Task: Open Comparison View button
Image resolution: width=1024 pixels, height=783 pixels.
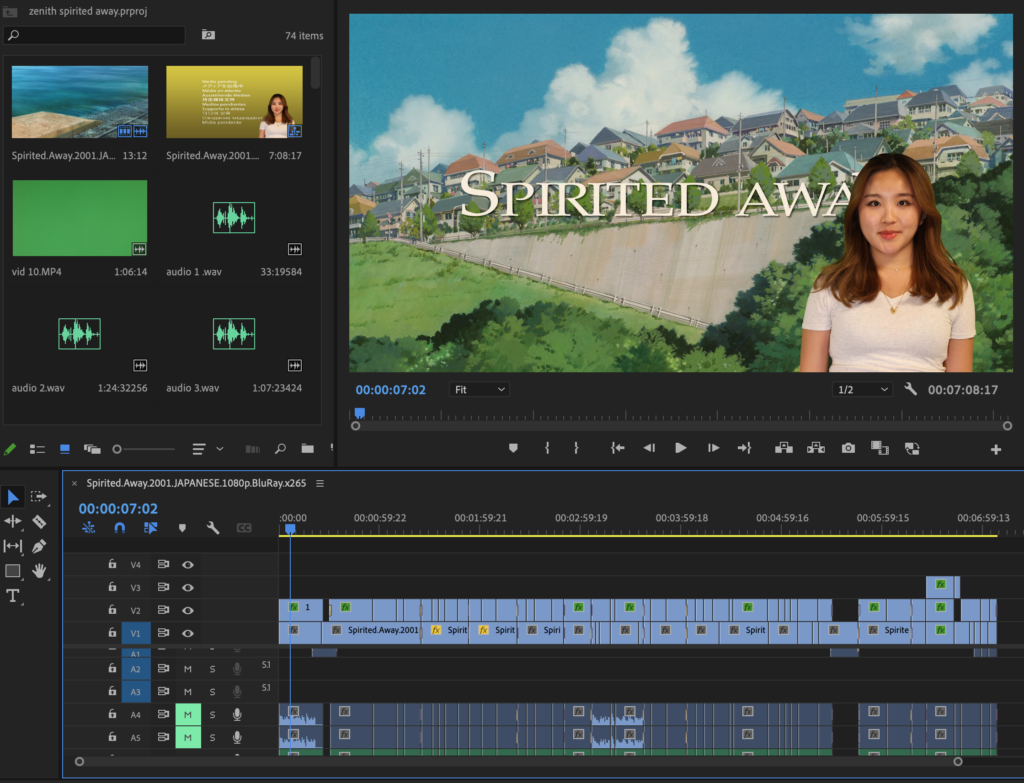Action: coord(880,448)
